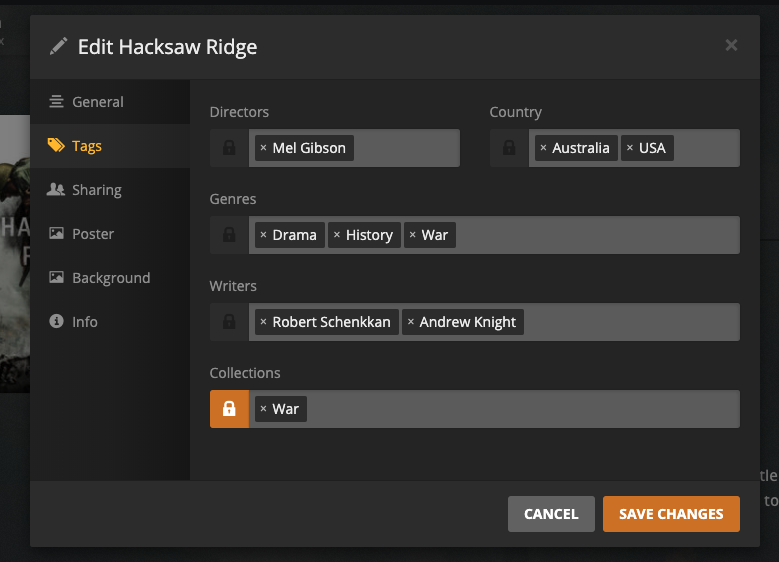This screenshot has height=562, width=779.
Task: Click inside the Directors input field
Action: (x=354, y=148)
